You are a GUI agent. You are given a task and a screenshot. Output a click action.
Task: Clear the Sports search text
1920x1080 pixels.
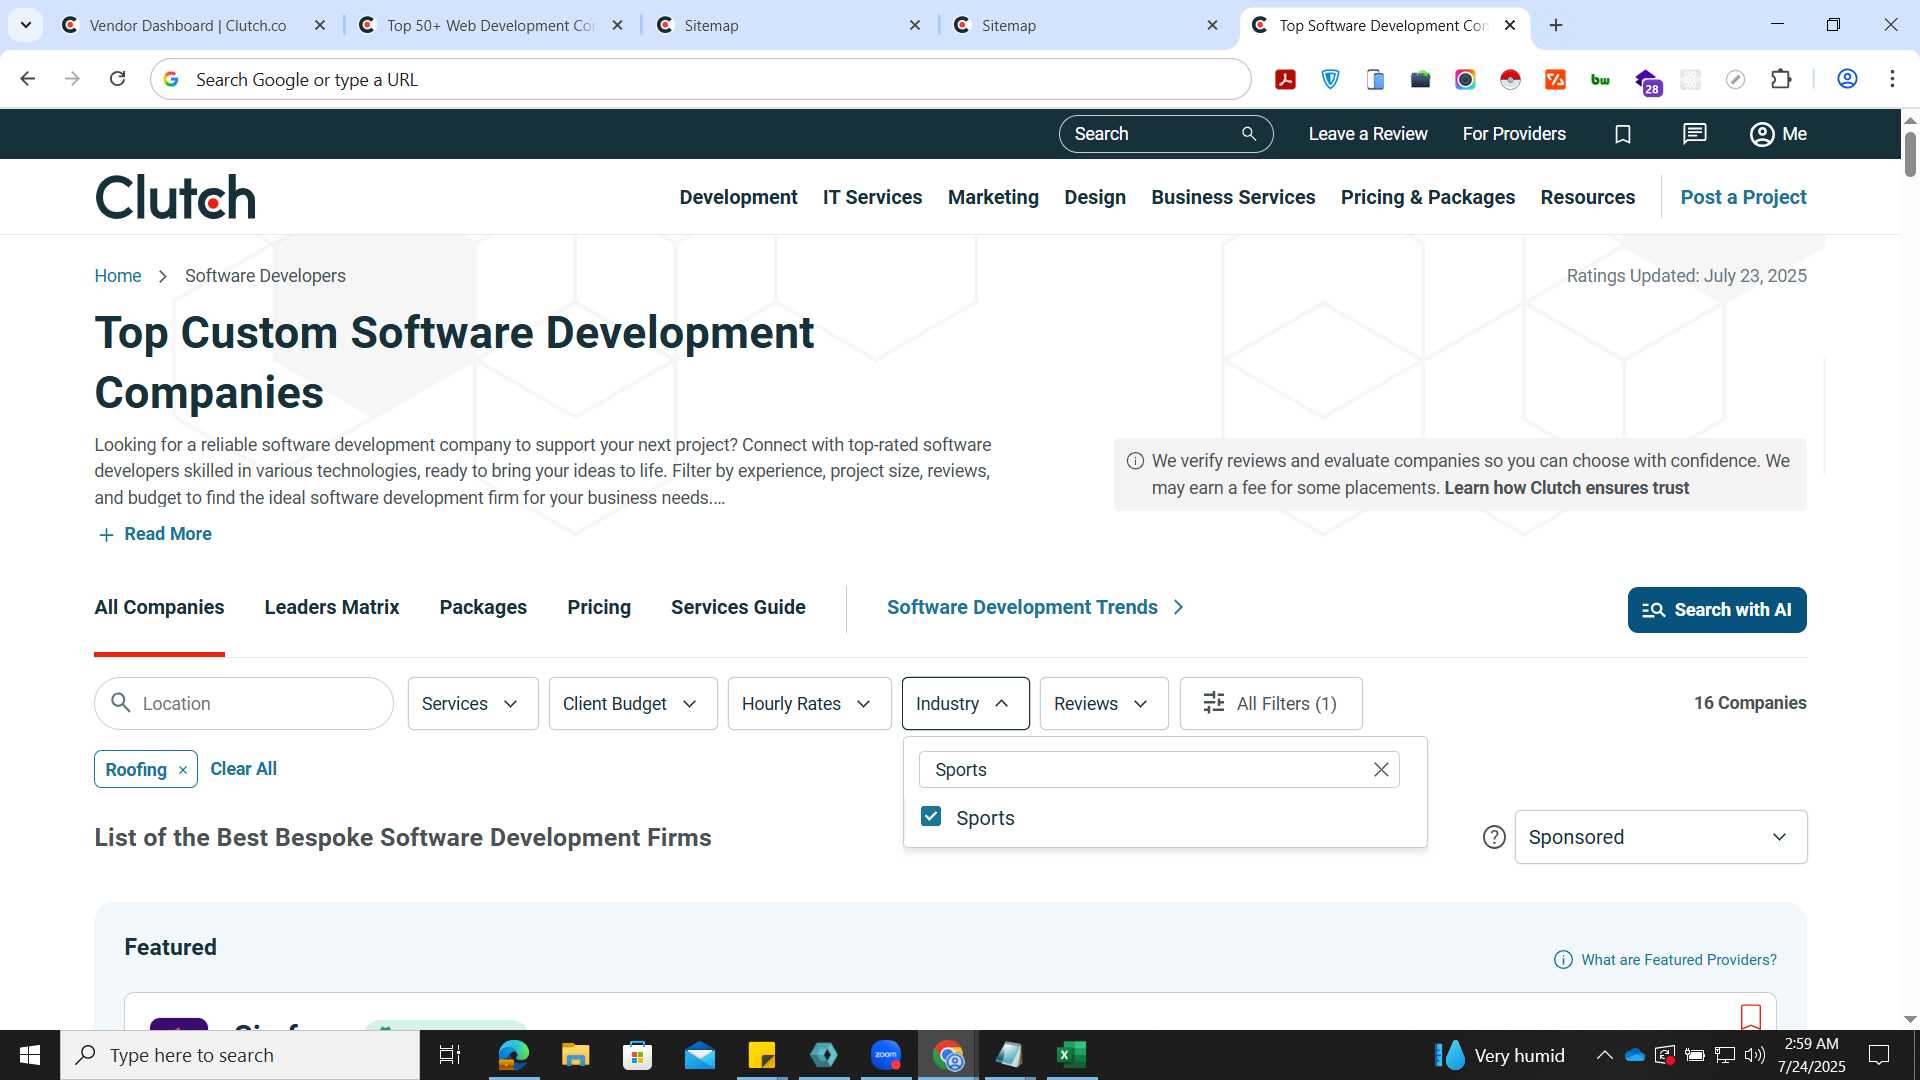tap(1381, 769)
